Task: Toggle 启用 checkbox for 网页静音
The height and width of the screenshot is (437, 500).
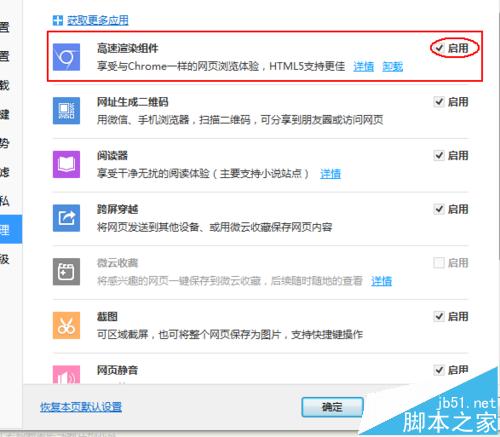Action: click(x=439, y=370)
